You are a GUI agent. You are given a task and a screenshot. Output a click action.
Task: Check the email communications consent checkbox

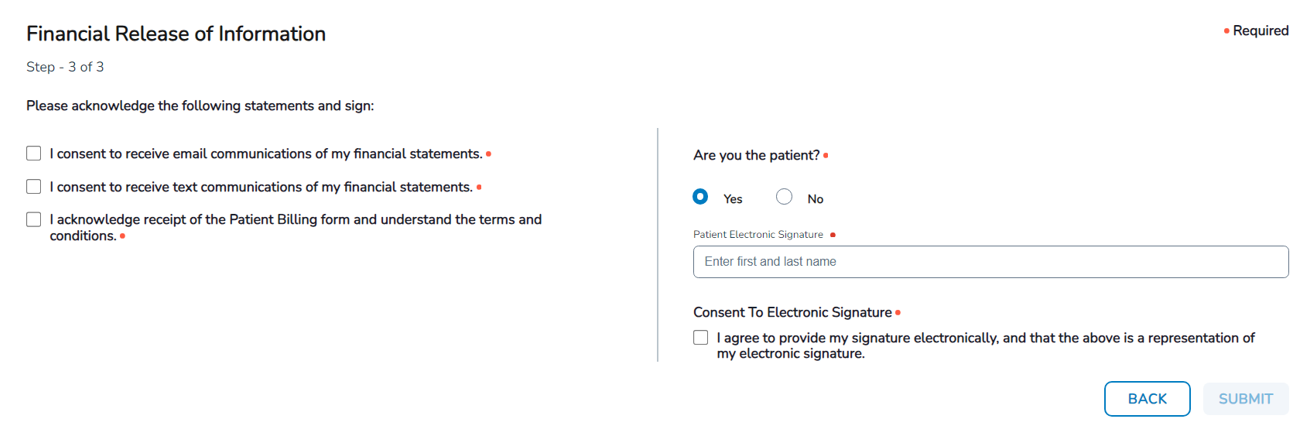pos(34,154)
